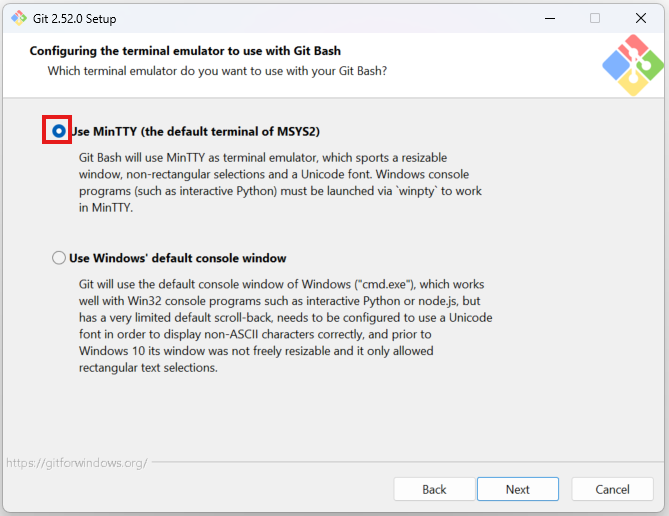Cancel the Git installation
Image resolution: width=669 pixels, height=516 pixels.
coord(612,489)
